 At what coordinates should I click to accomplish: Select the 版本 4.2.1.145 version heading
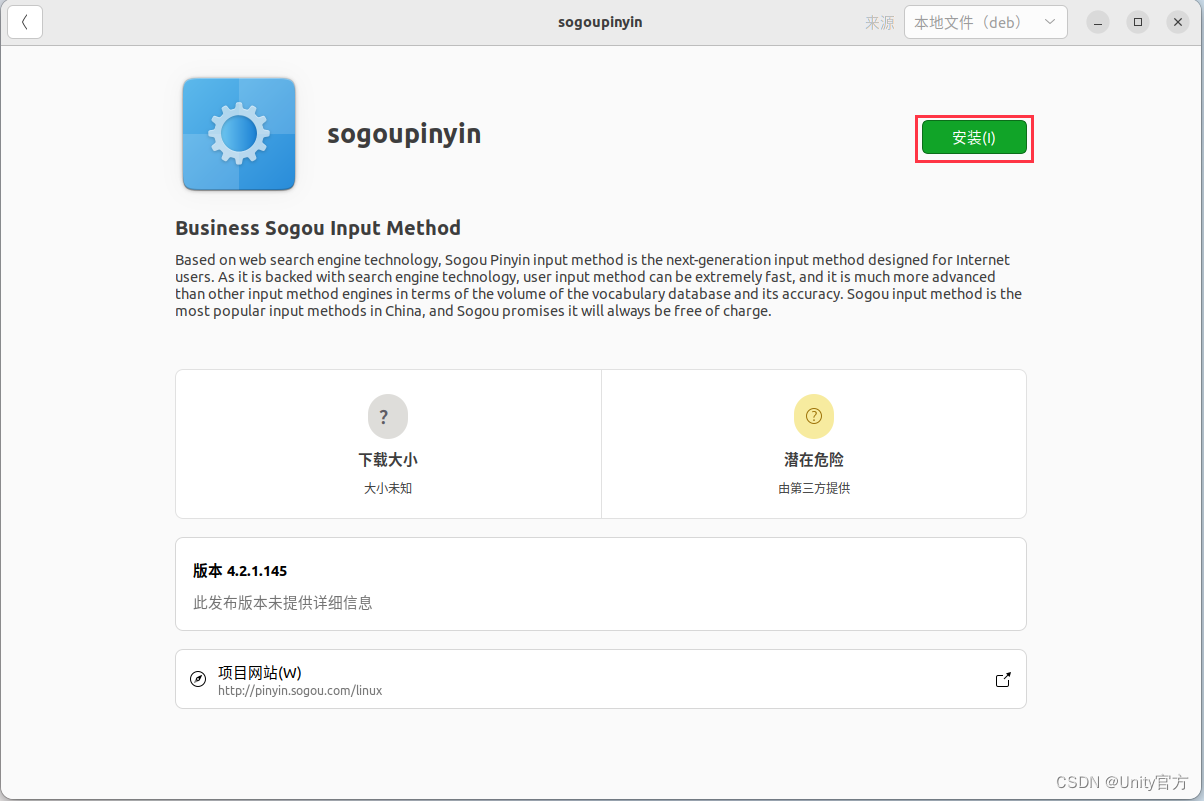click(240, 571)
